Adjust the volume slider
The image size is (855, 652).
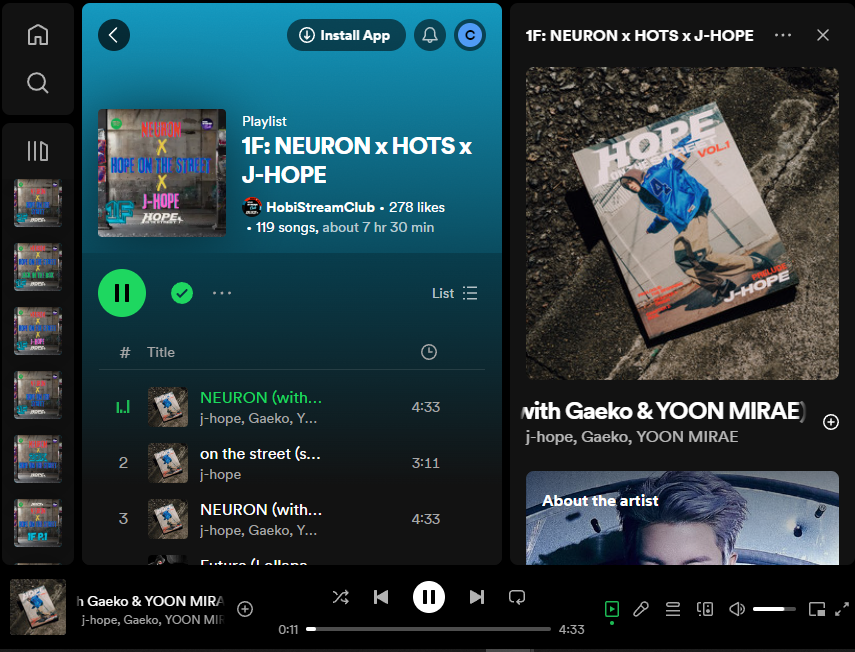(774, 609)
